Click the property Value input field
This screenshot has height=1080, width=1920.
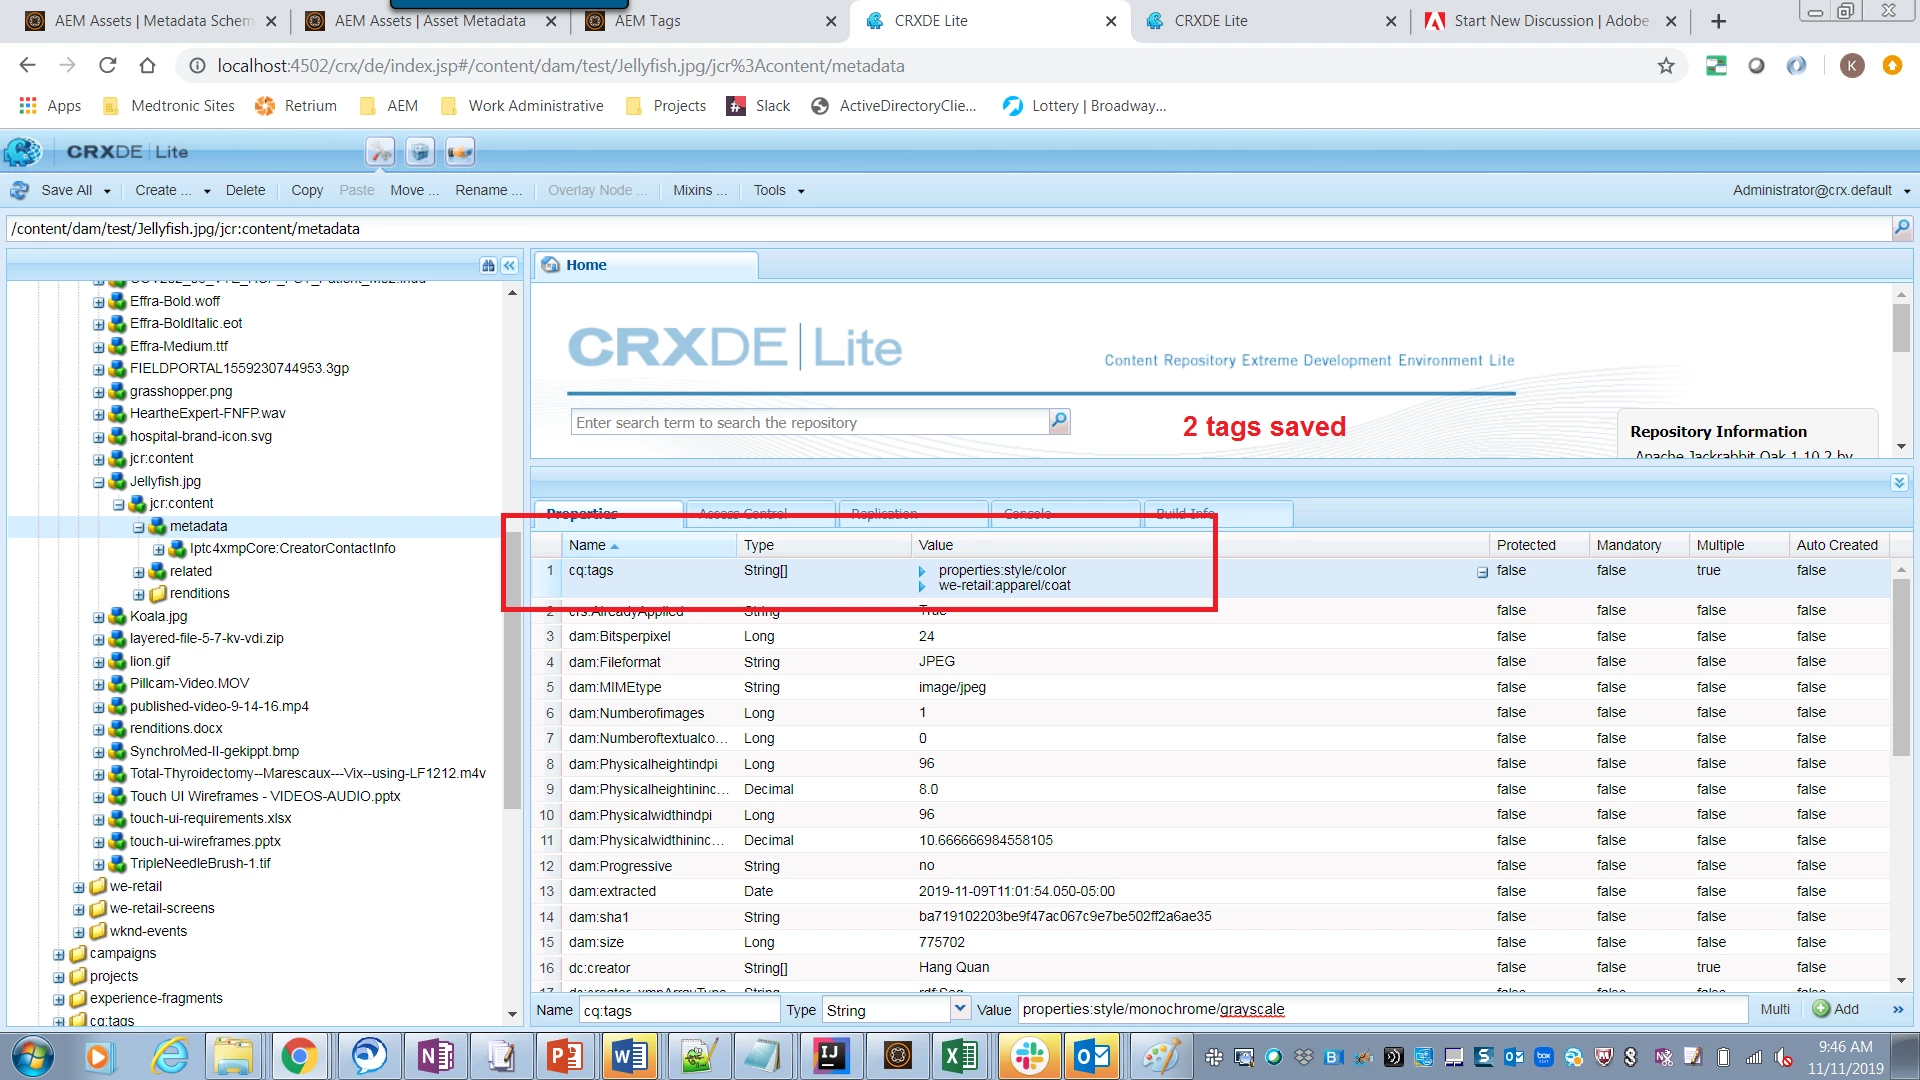point(1380,1010)
